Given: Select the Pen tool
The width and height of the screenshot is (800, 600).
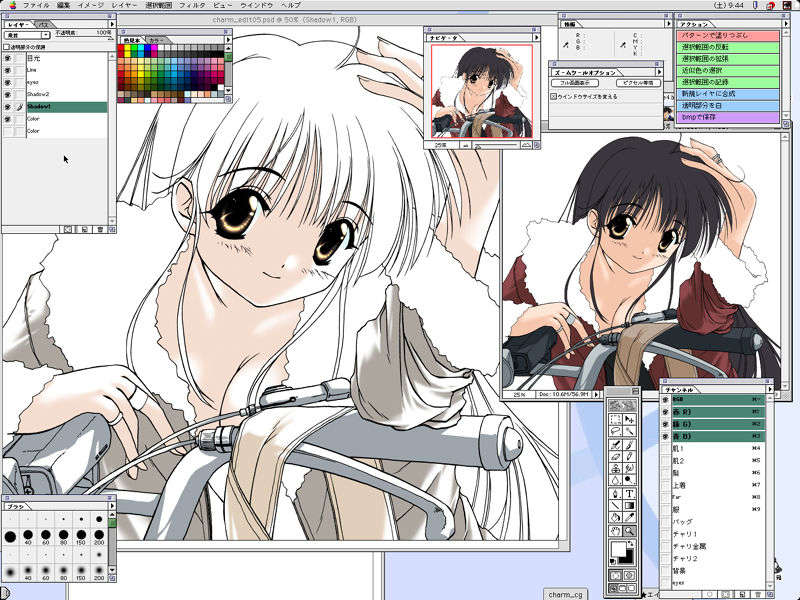Looking at the screenshot, I should tap(616, 494).
